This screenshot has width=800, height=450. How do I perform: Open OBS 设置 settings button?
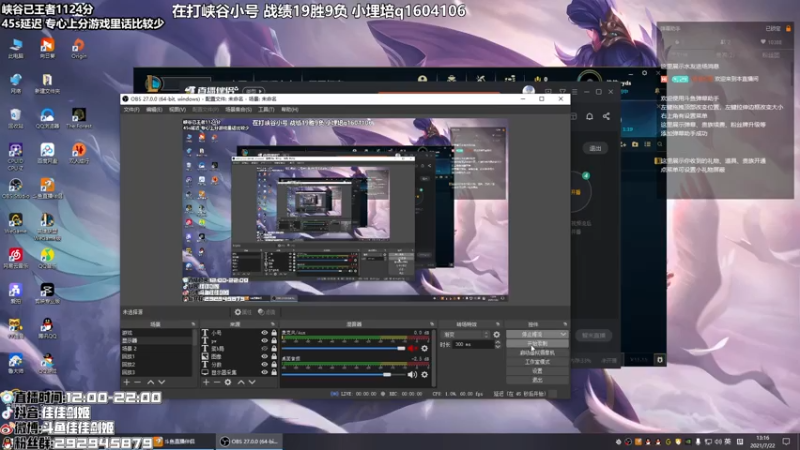click(x=537, y=371)
